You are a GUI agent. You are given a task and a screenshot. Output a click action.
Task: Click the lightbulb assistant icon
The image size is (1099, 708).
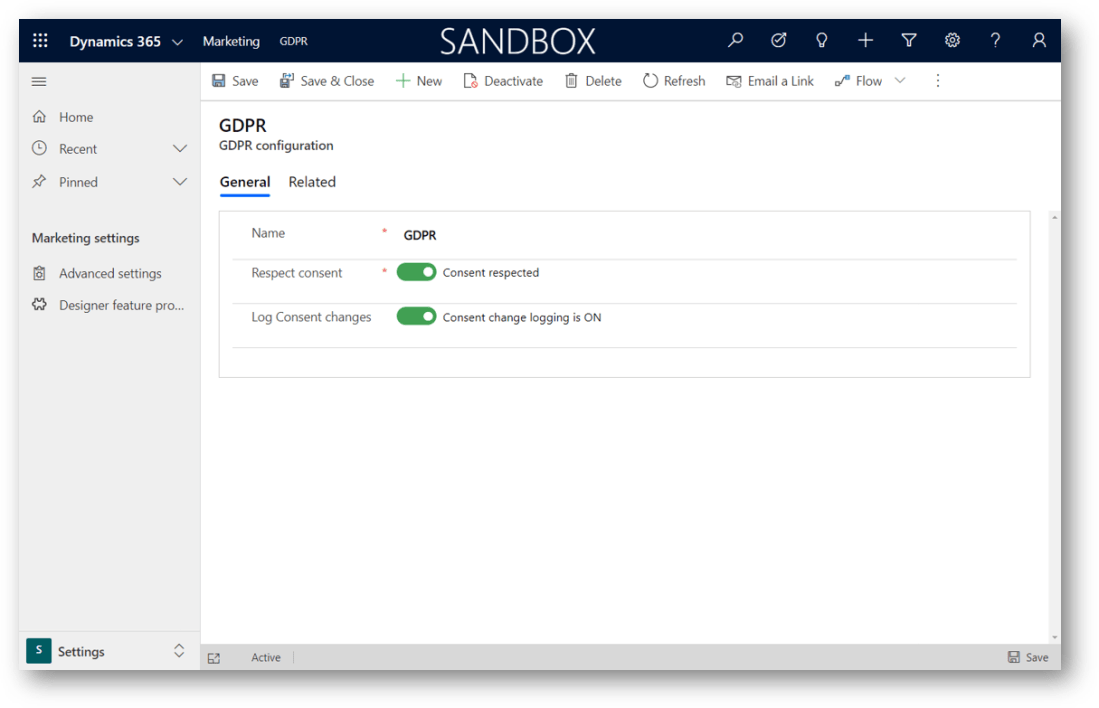pyautogui.click(x=822, y=41)
